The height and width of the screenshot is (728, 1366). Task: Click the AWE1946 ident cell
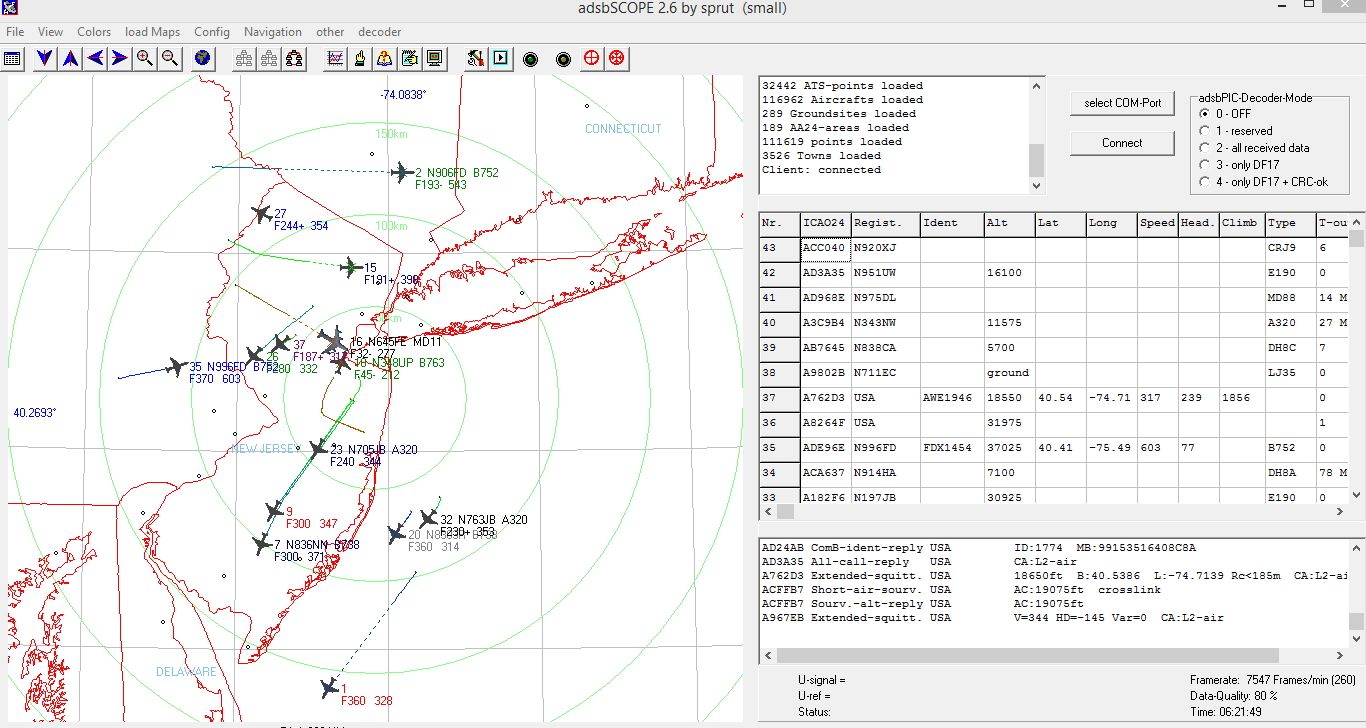tap(952, 398)
